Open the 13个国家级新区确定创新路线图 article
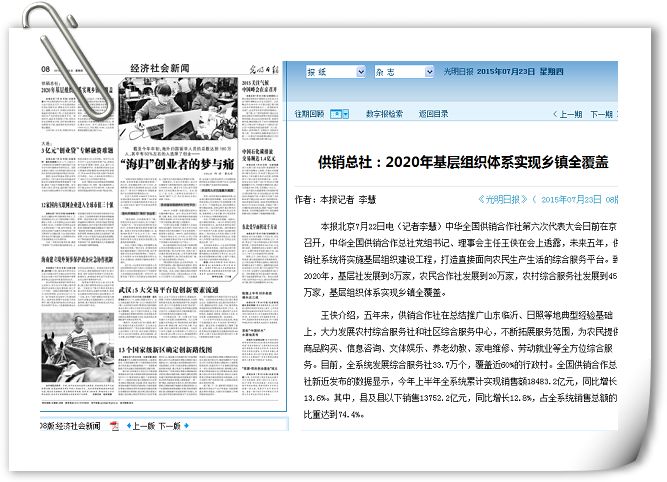This screenshot has width=667, height=482. 165,350
